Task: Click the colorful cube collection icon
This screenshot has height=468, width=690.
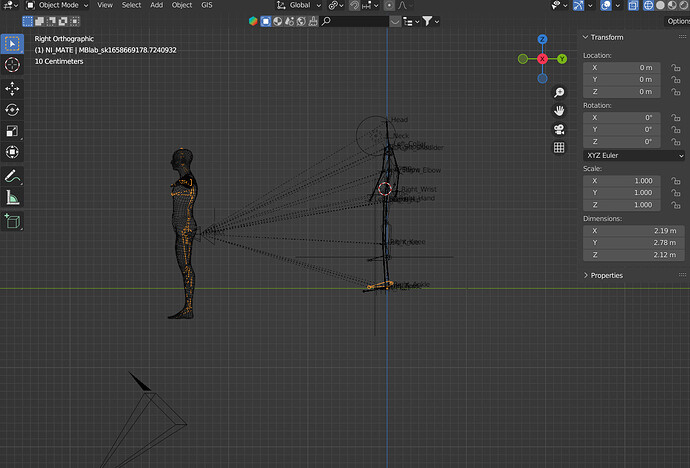Action: (253, 21)
